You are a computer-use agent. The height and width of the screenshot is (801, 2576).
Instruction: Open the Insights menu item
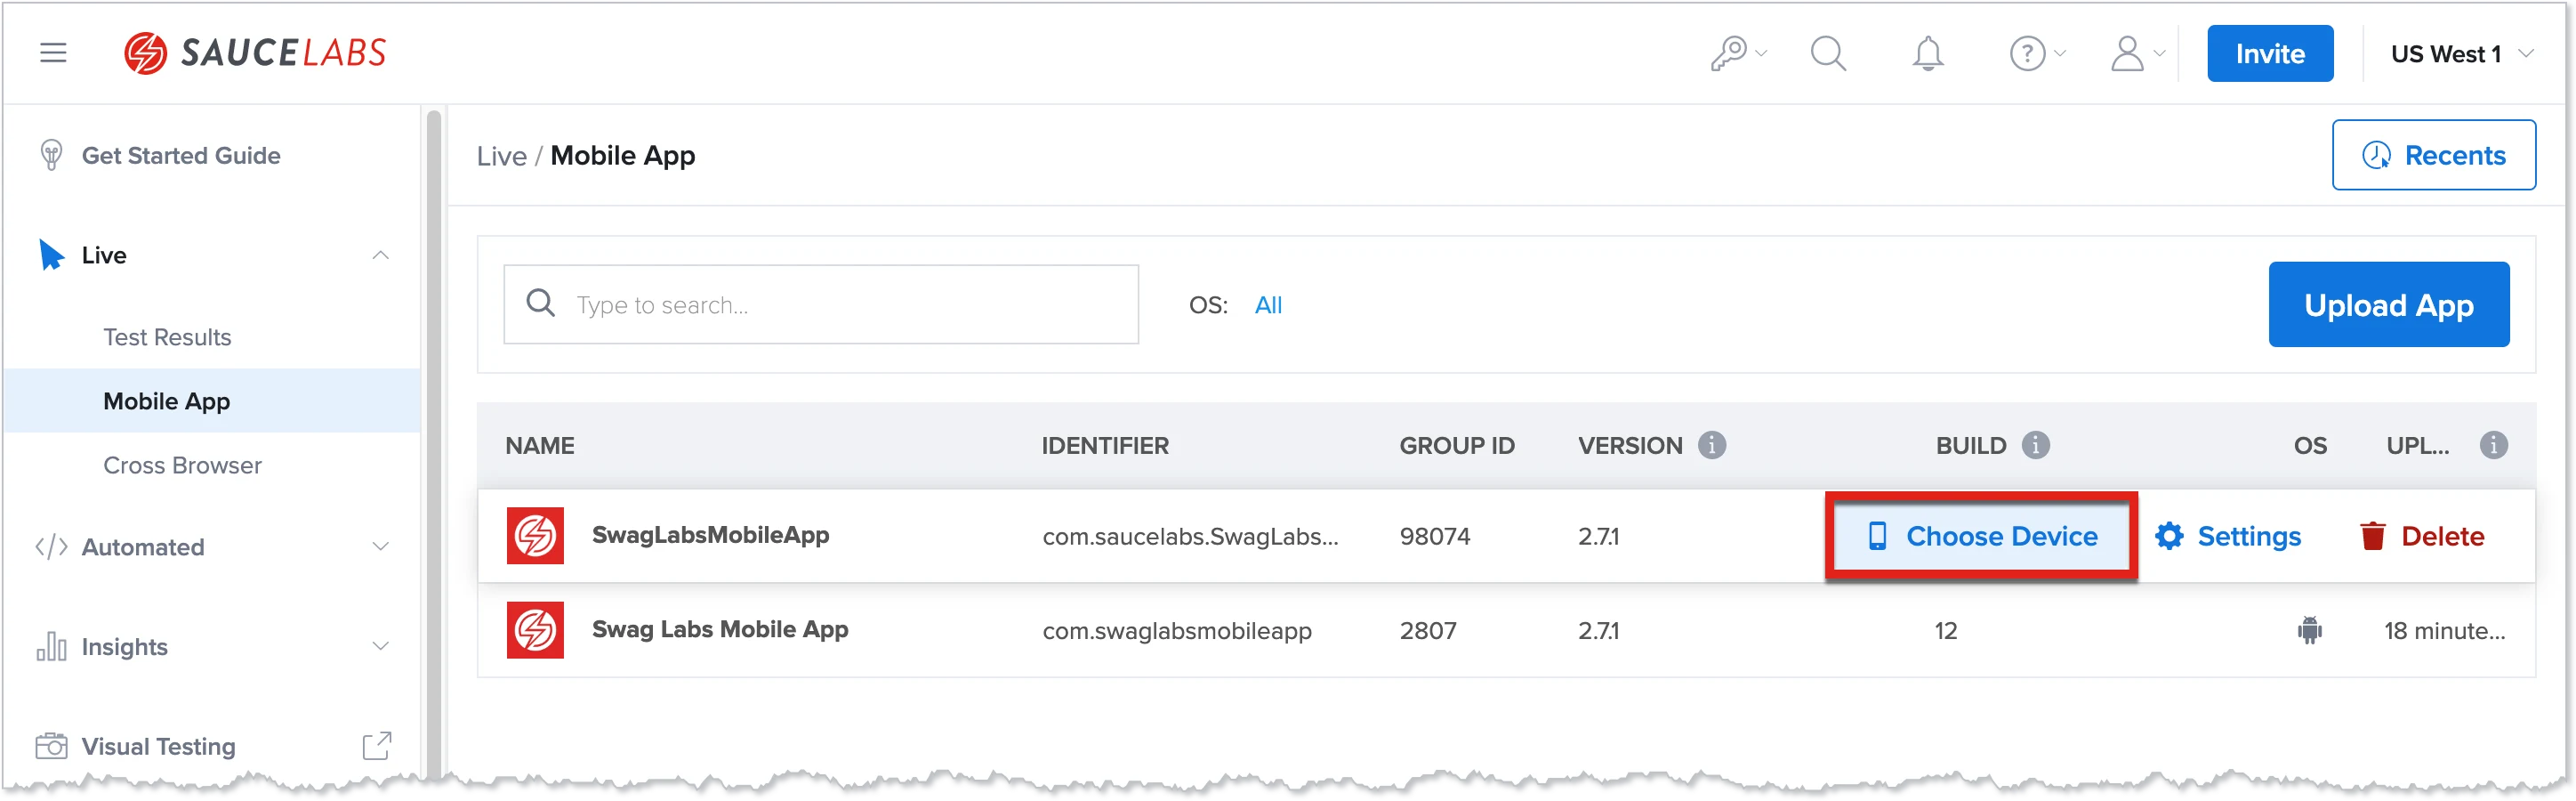(124, 647)
